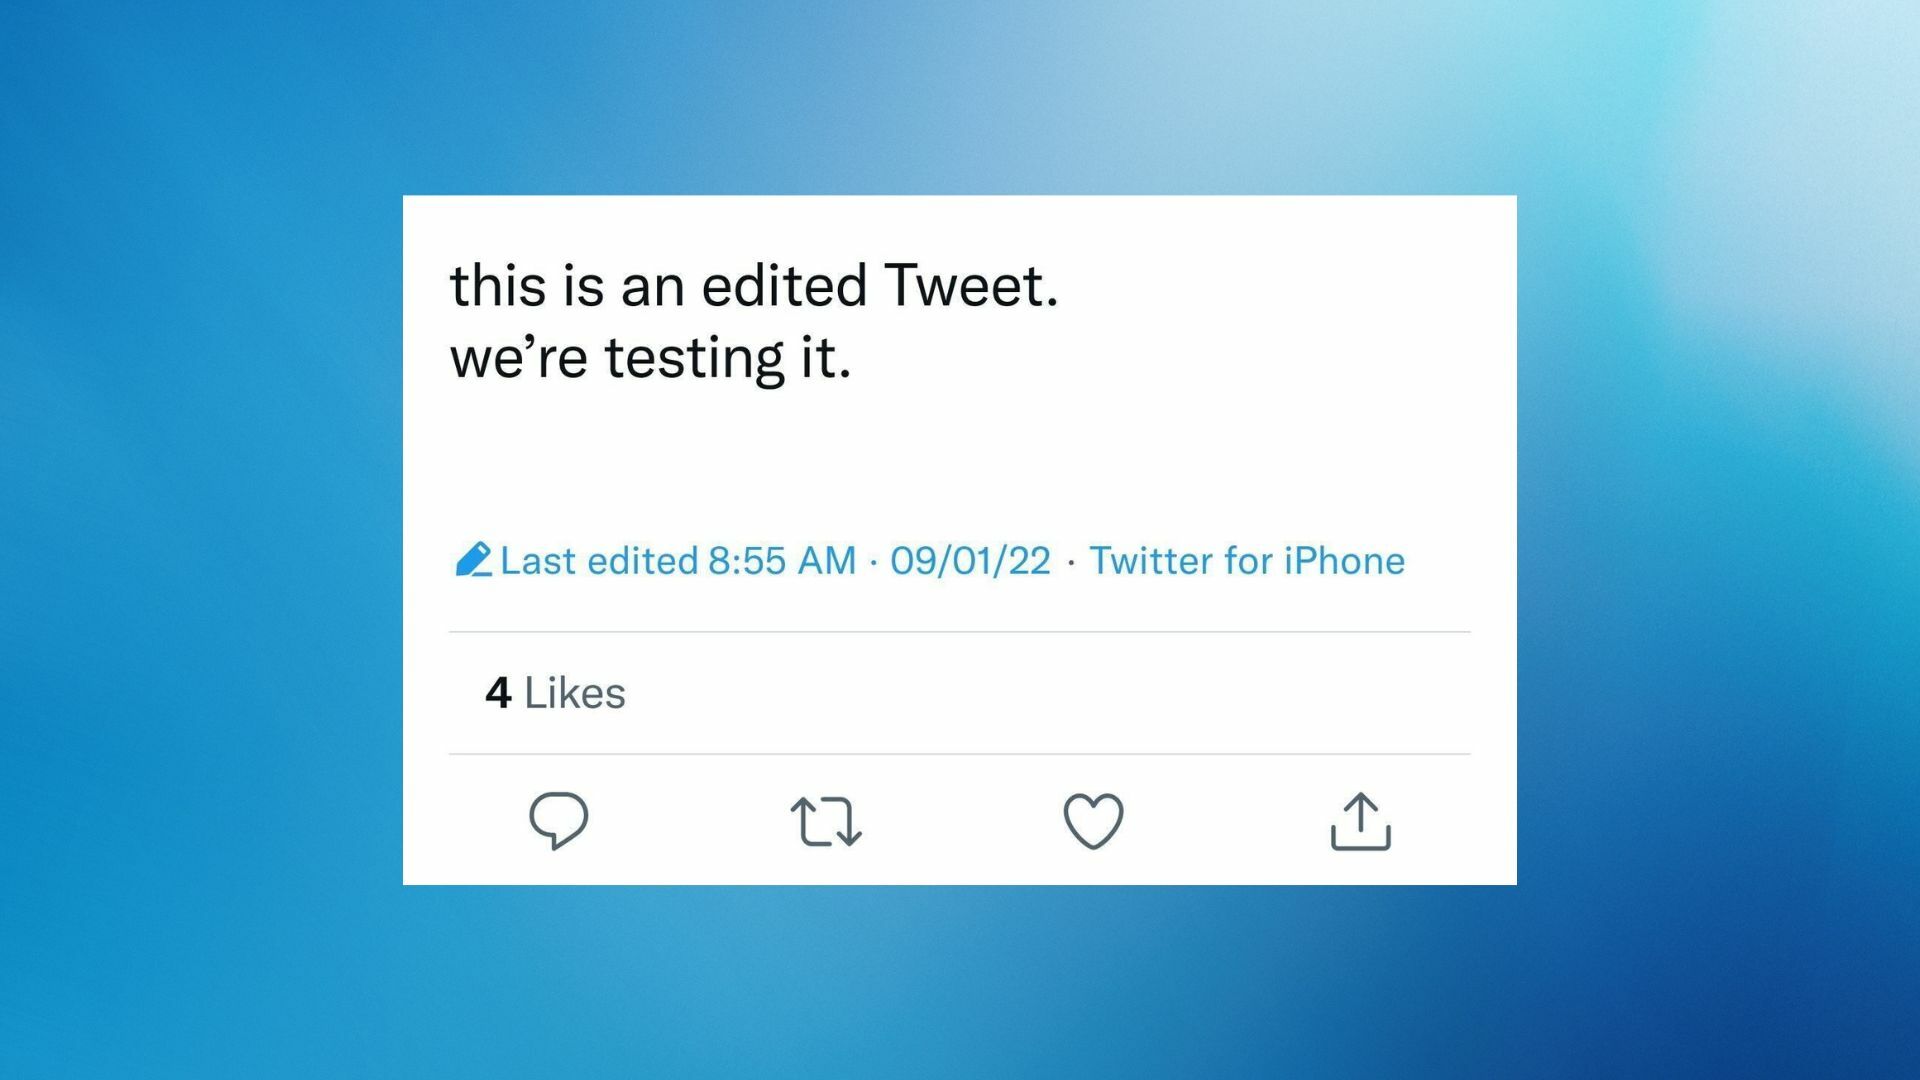Tap the retweet arrows to quote tweet
The height and width of the screenshot is (1080, 1920).
click(x=825, y=822)
